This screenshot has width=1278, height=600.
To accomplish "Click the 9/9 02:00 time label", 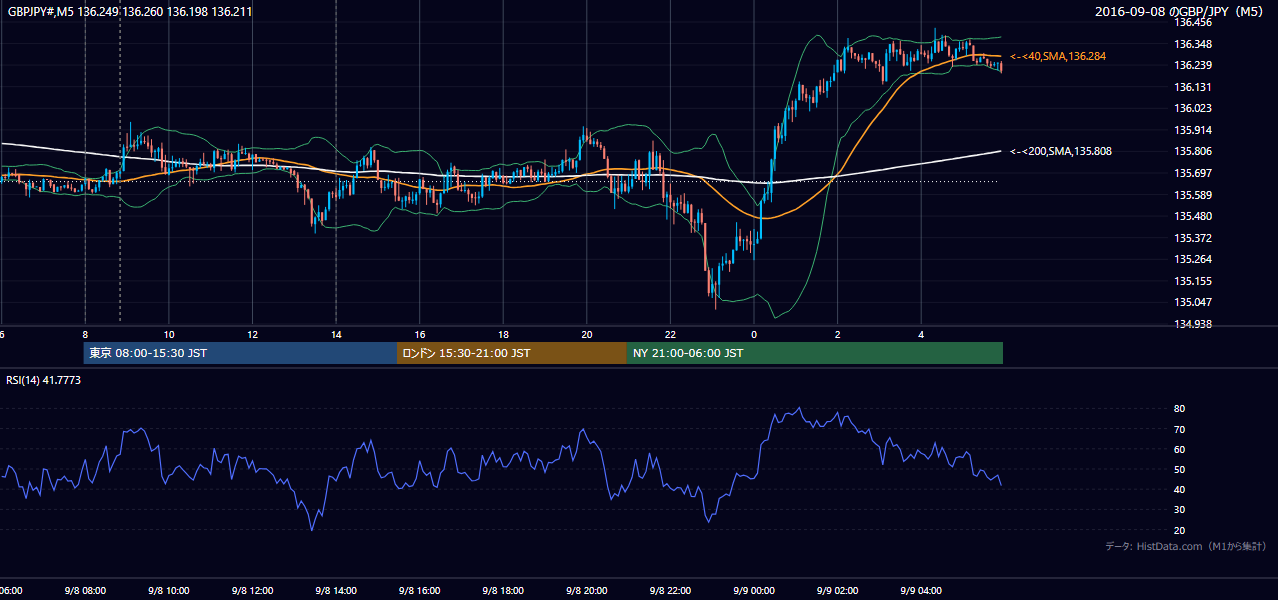I will [x=838, y=591].
